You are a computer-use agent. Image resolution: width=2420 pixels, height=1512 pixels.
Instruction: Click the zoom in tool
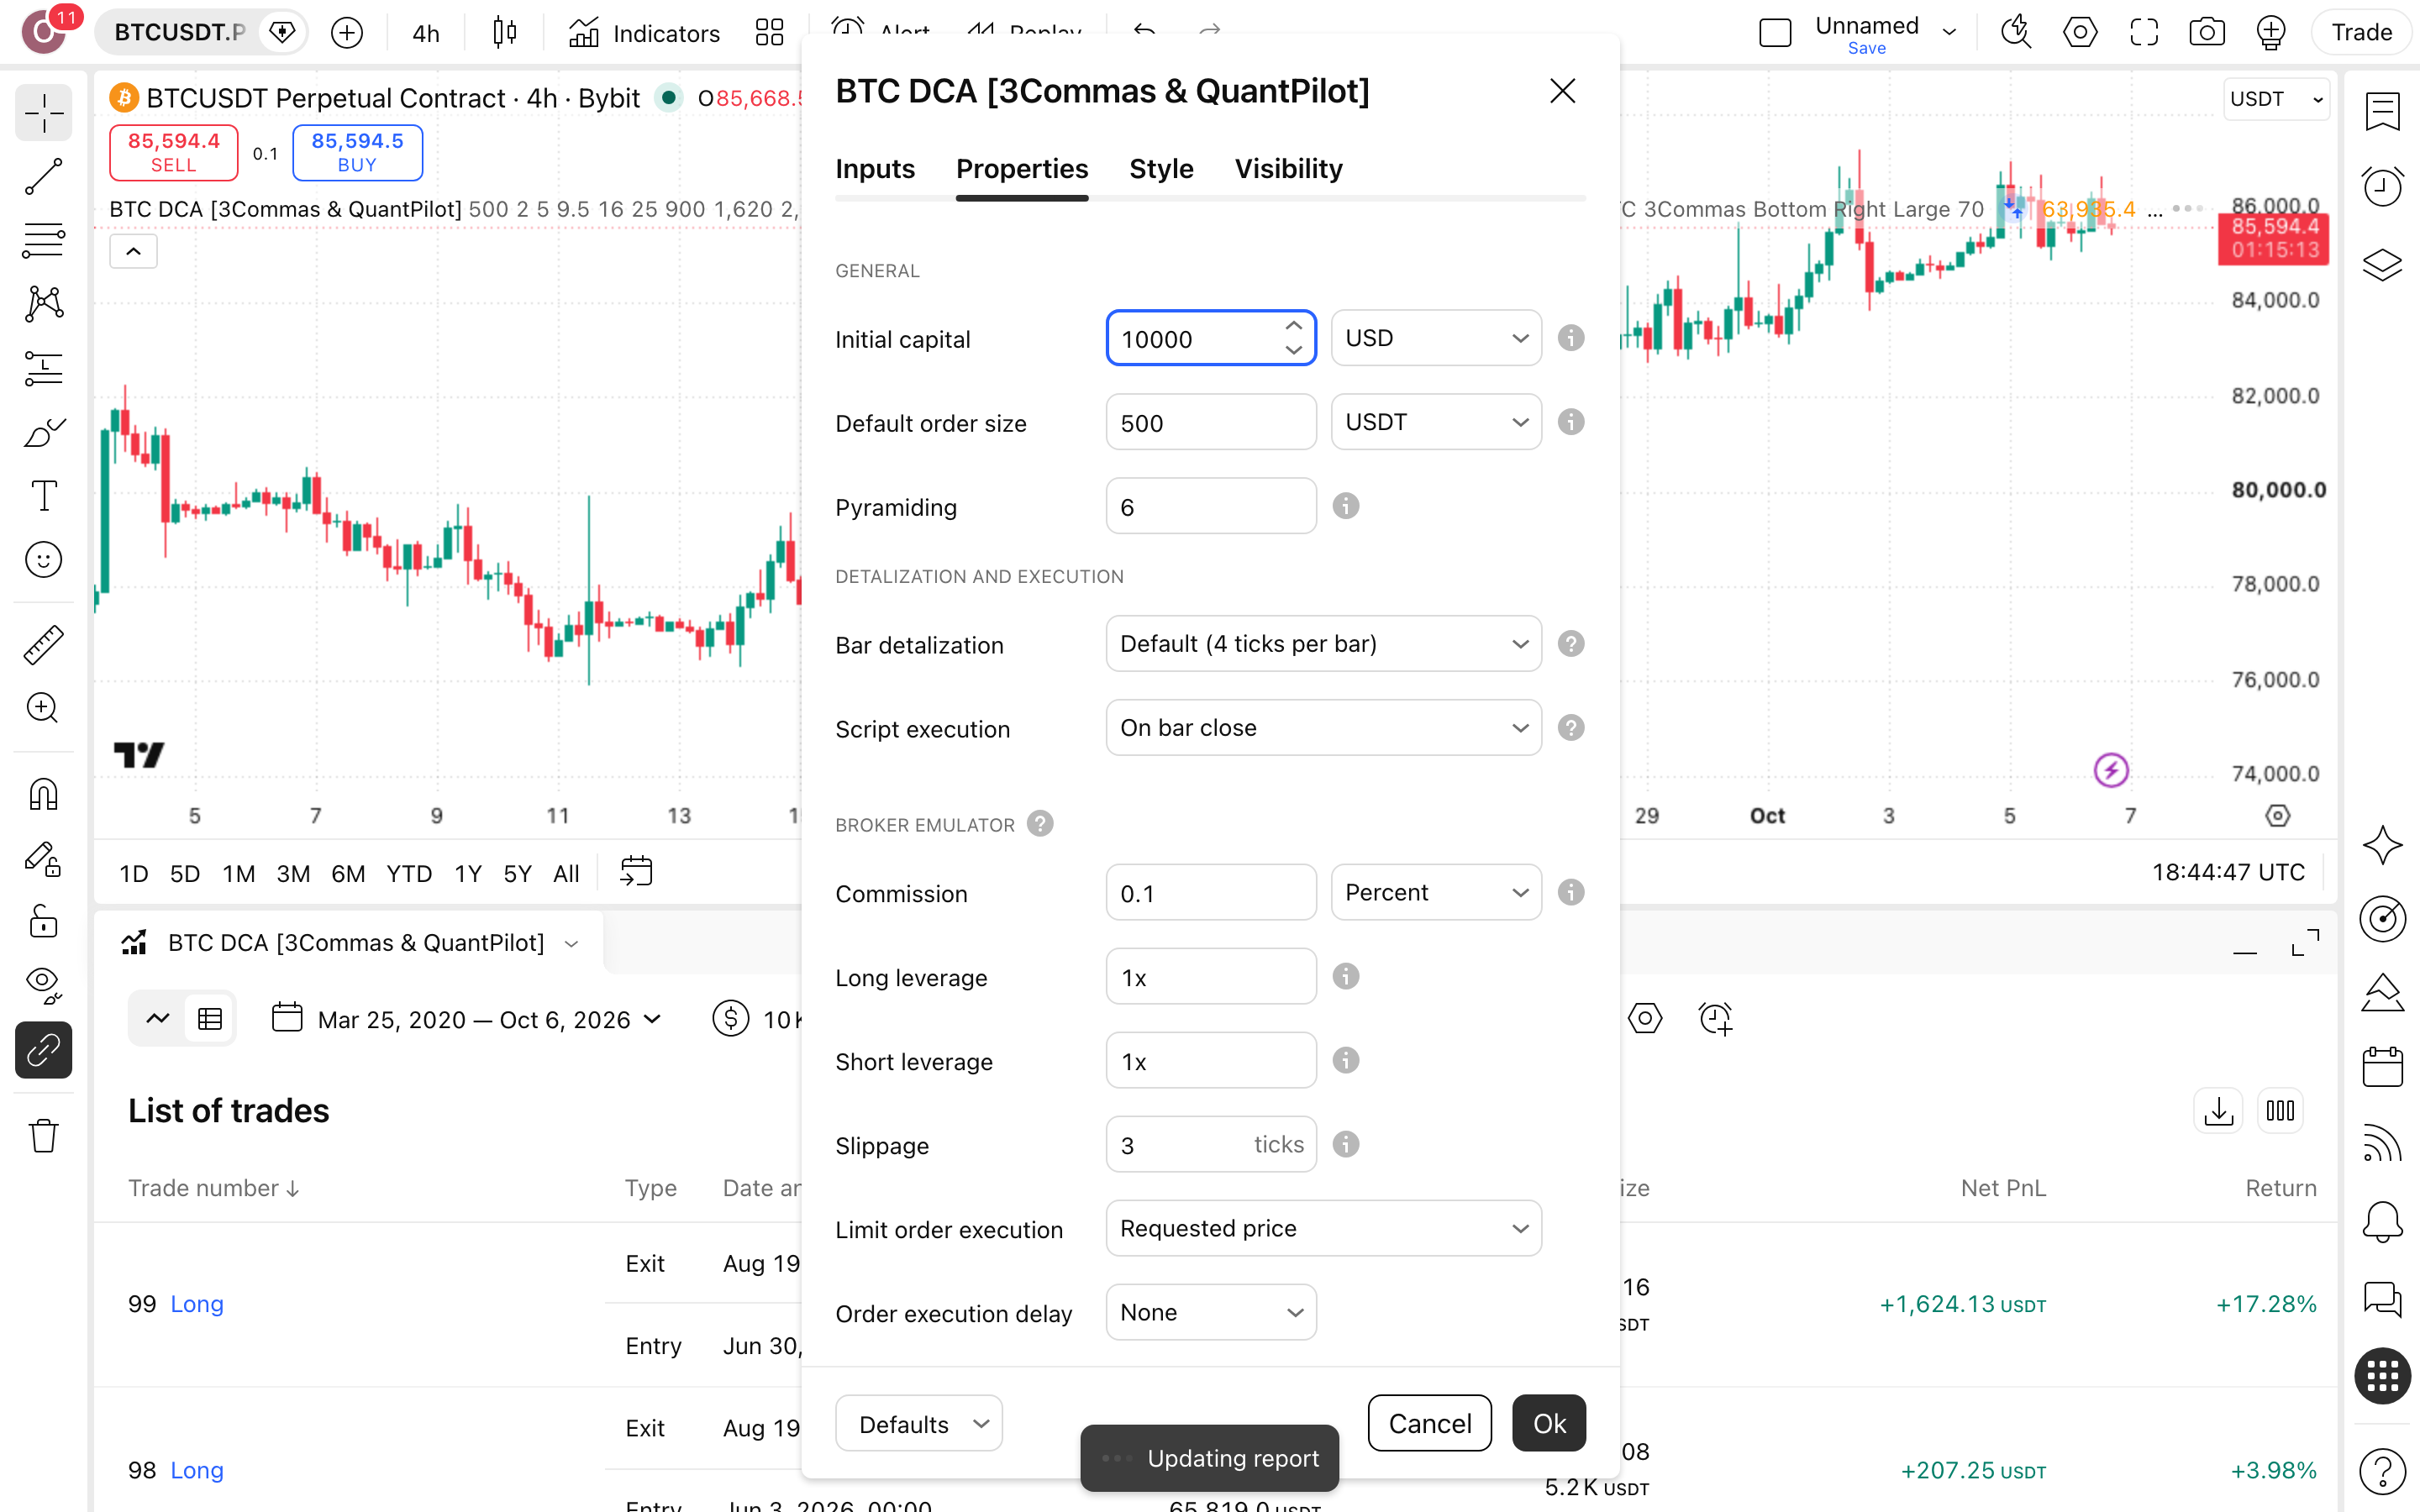point(44,708)
